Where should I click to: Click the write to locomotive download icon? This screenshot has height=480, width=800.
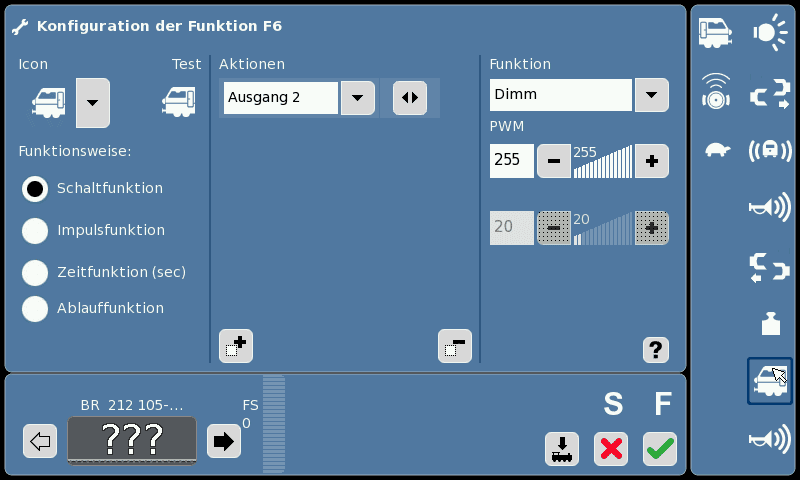tap(562, 449)
